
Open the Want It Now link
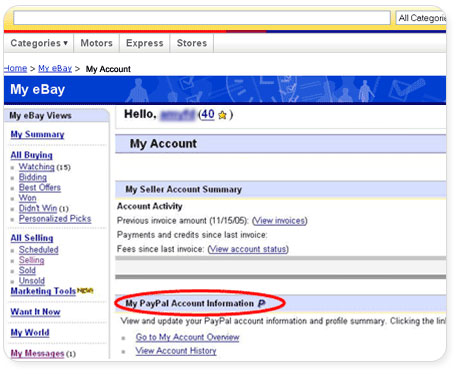[x=35, y=312]
